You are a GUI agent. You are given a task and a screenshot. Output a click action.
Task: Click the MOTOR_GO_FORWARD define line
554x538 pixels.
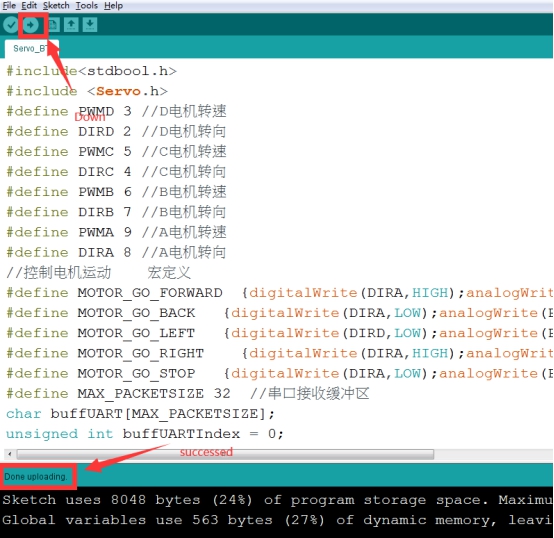pos(279,293)
